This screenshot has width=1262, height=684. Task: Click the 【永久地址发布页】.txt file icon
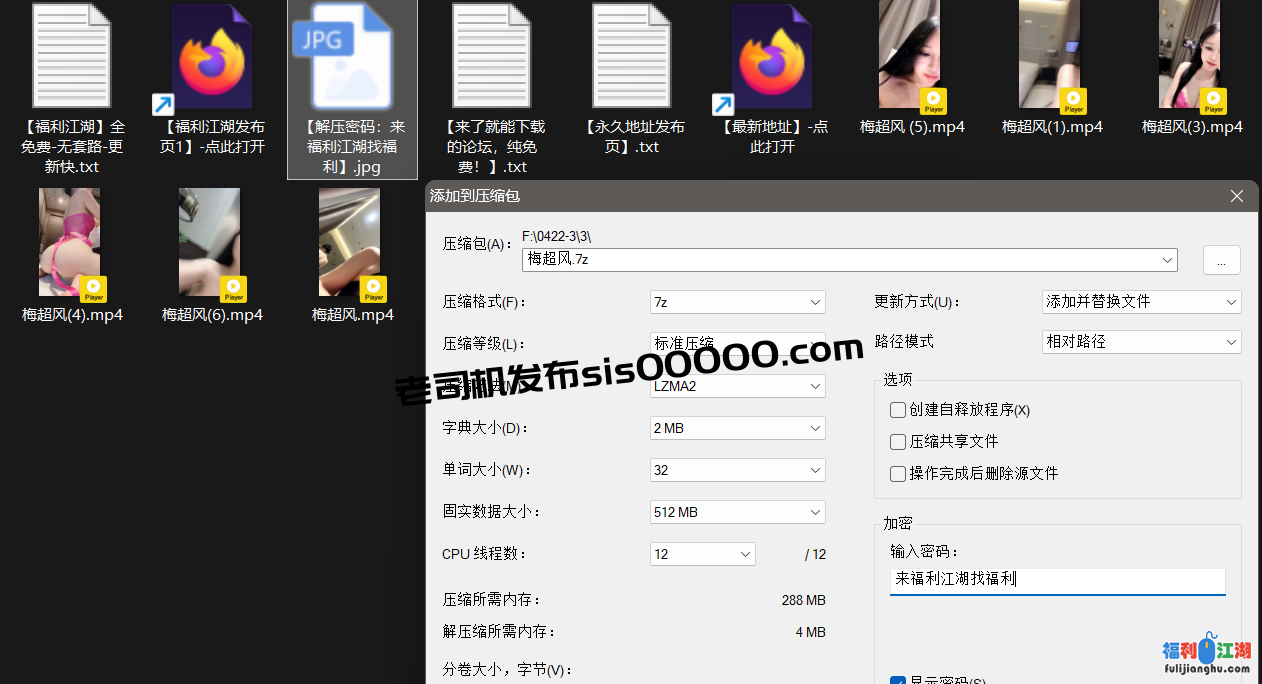coord(632,55)
